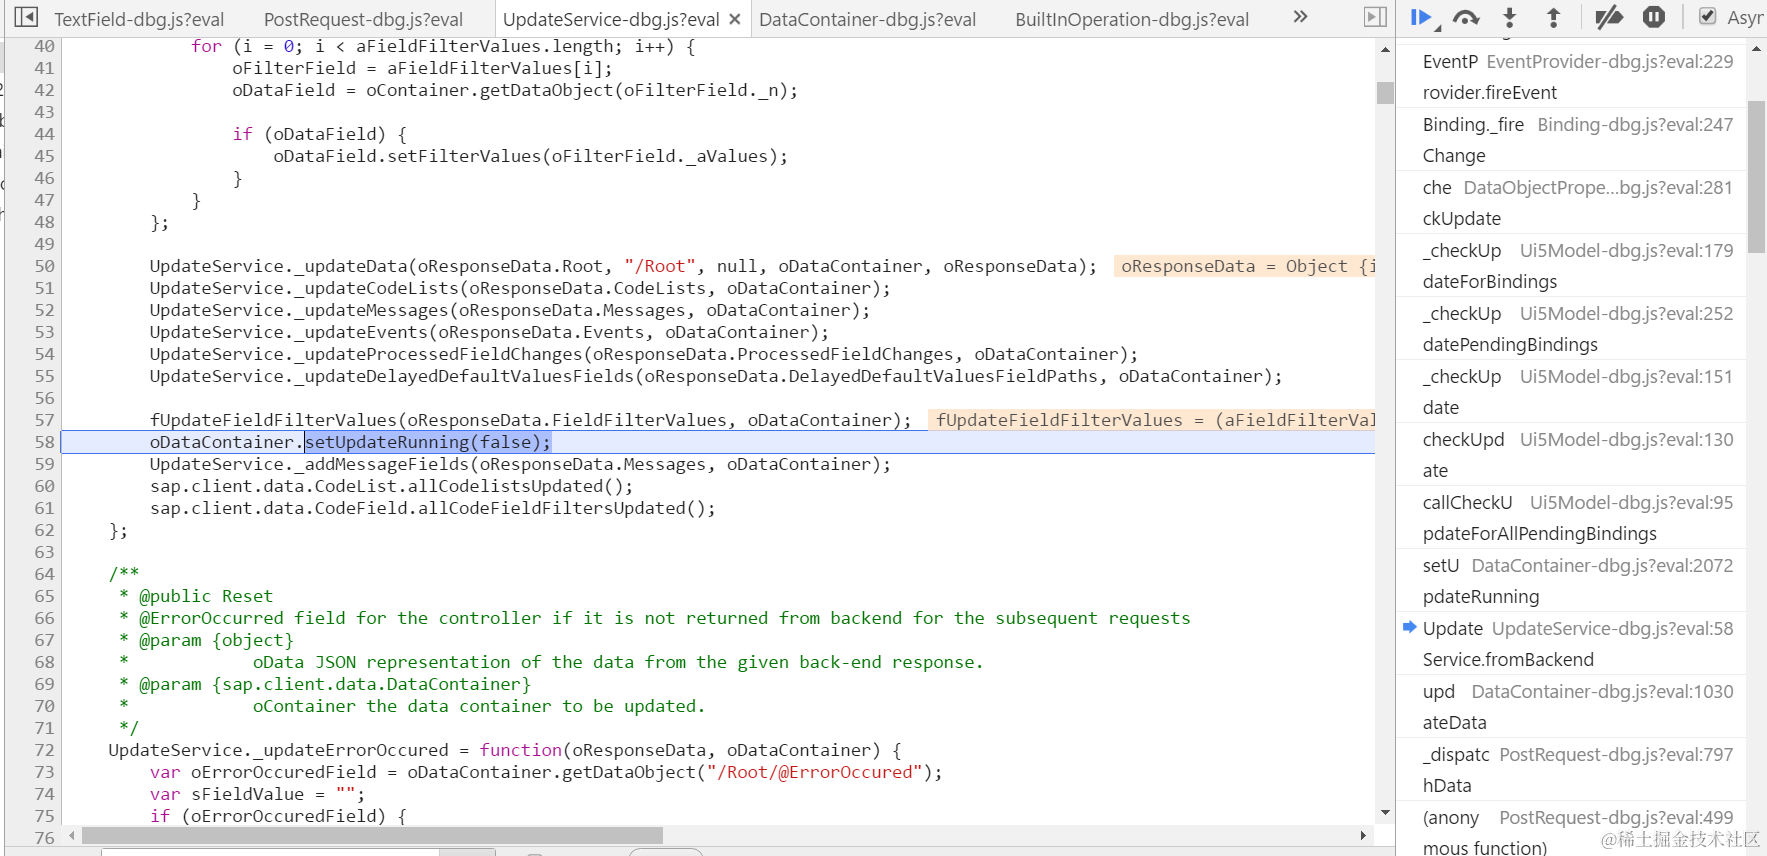Image resolution: width=1767 pixels, height=856 pixels.
Task: Hide the debugger sidebar pane
Action: [1376, 17]
